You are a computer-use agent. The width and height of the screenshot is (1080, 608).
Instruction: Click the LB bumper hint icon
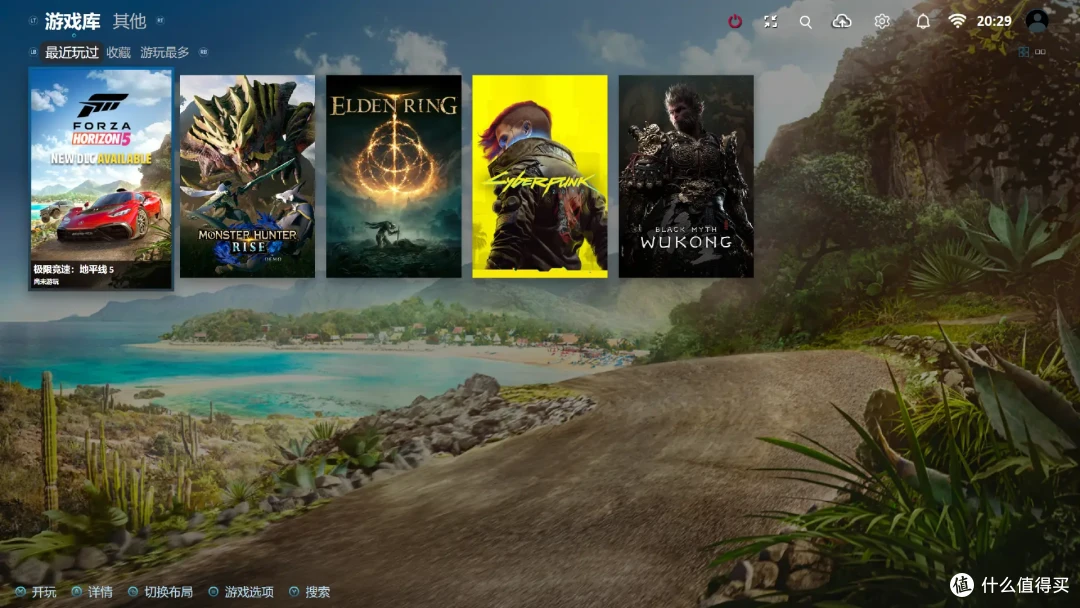click(x=33, y=52)
